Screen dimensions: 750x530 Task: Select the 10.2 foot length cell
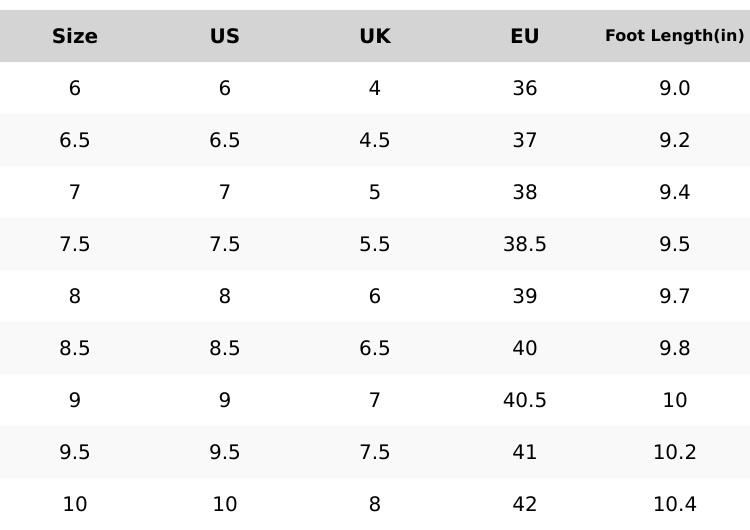[x=675, y=452]
